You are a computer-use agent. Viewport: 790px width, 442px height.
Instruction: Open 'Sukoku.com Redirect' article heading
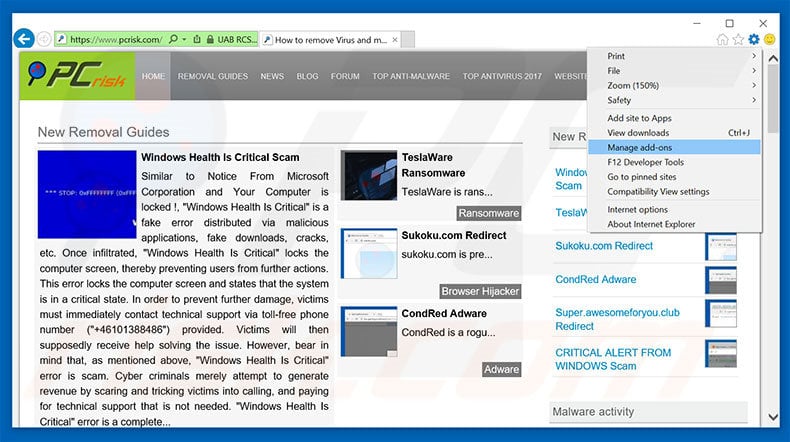tap(454, 235)
